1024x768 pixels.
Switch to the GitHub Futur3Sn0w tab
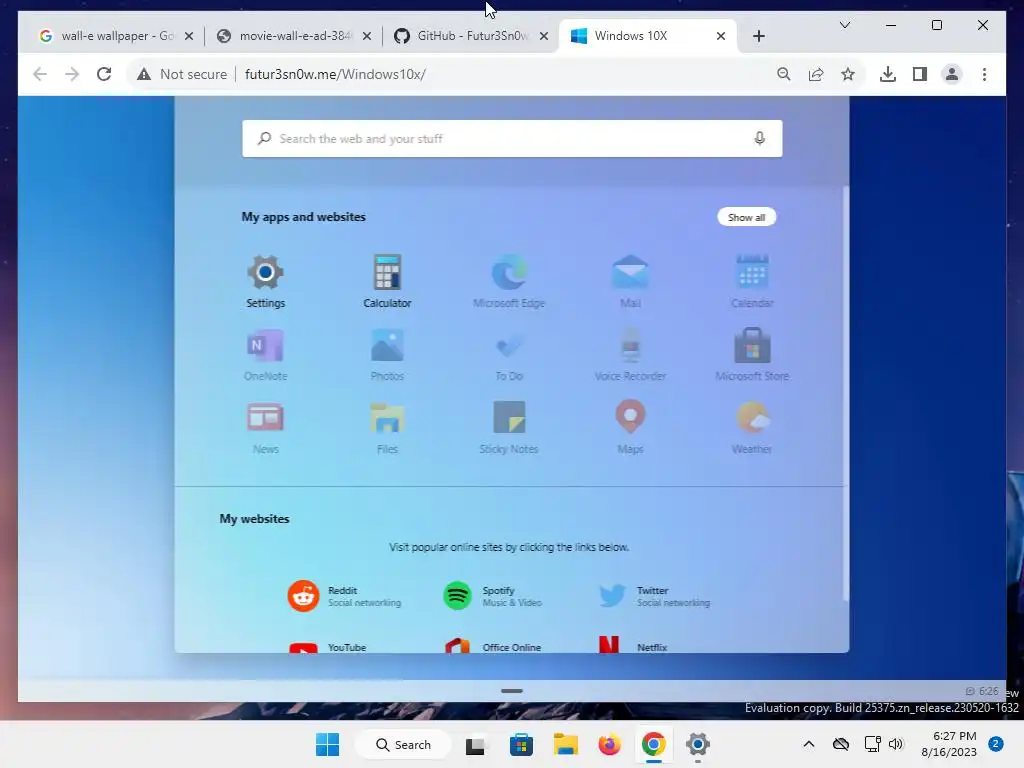pyautogui.click(x=472, y=36)
